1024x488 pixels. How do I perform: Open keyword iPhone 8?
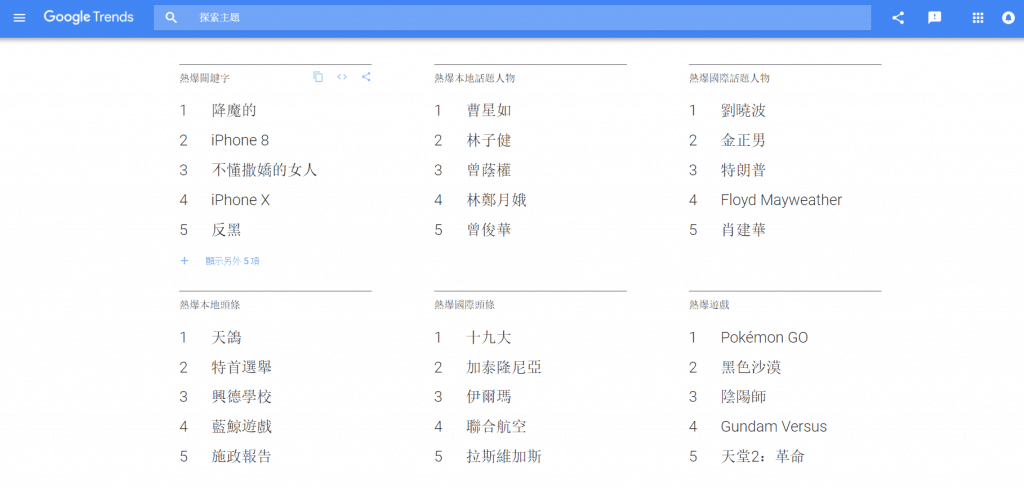tap(240, 140)
